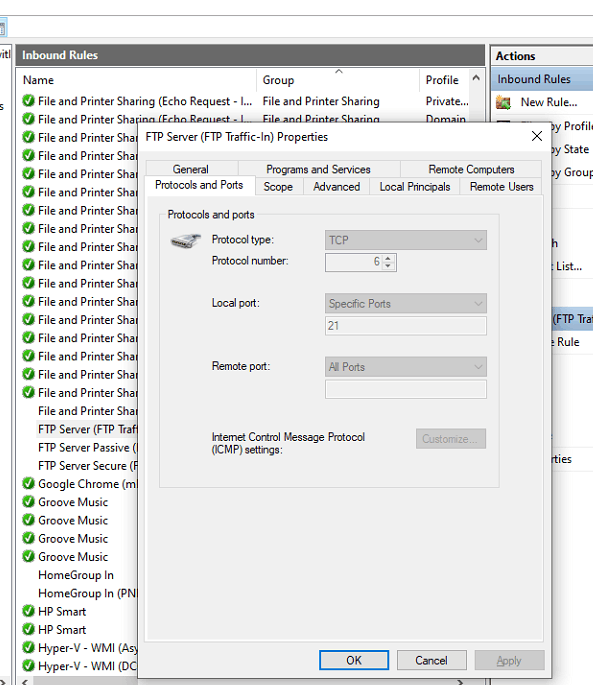Click Private... profile cell in first row
Image resolution: width=593 pixels, height=685 pixels.
pos(447,101)
